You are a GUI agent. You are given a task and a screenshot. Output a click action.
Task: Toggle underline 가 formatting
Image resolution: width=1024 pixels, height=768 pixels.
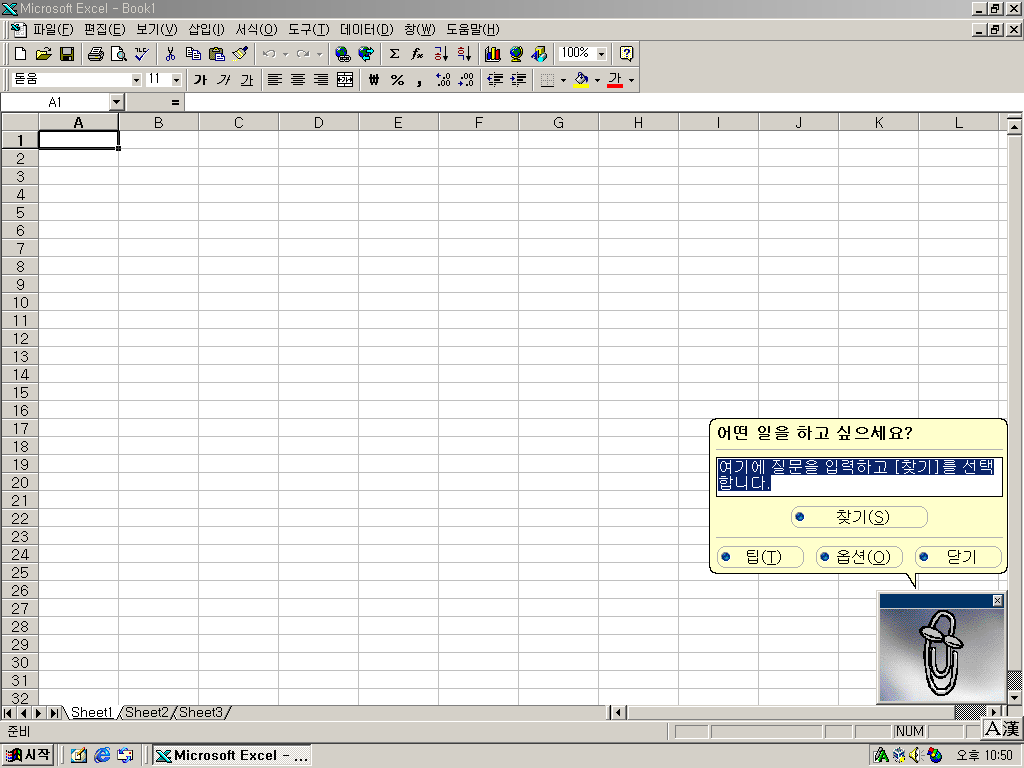[246, 80]
